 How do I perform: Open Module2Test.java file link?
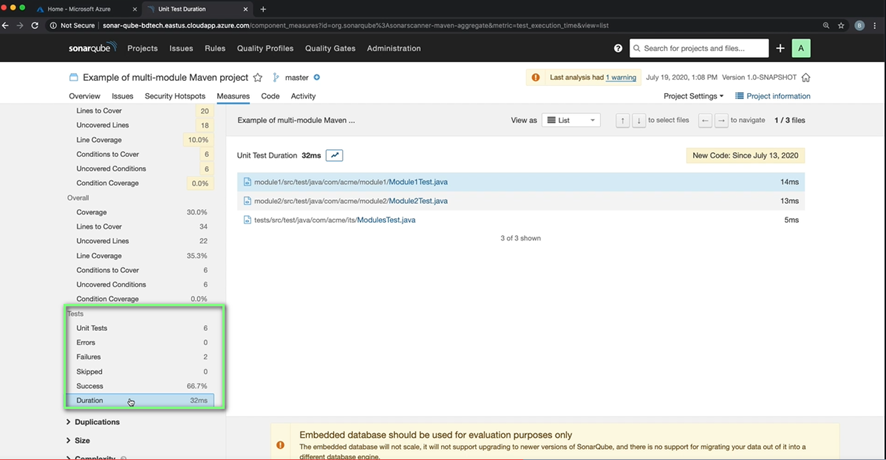pyautogui.click(x=418, y=201)
